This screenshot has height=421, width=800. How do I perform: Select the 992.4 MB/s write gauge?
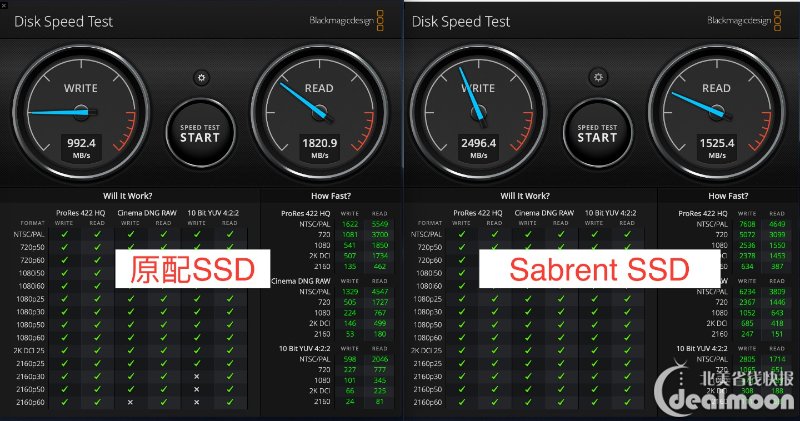pos(81,112)
